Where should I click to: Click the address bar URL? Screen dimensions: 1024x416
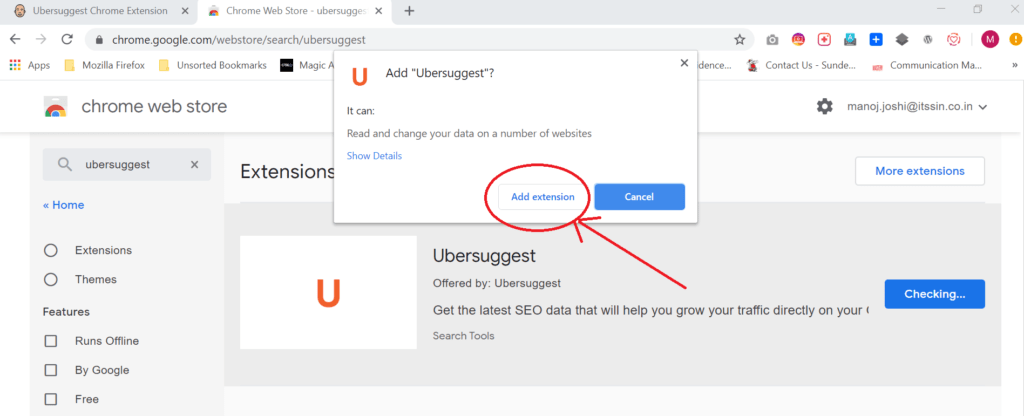tap(238, 40)
